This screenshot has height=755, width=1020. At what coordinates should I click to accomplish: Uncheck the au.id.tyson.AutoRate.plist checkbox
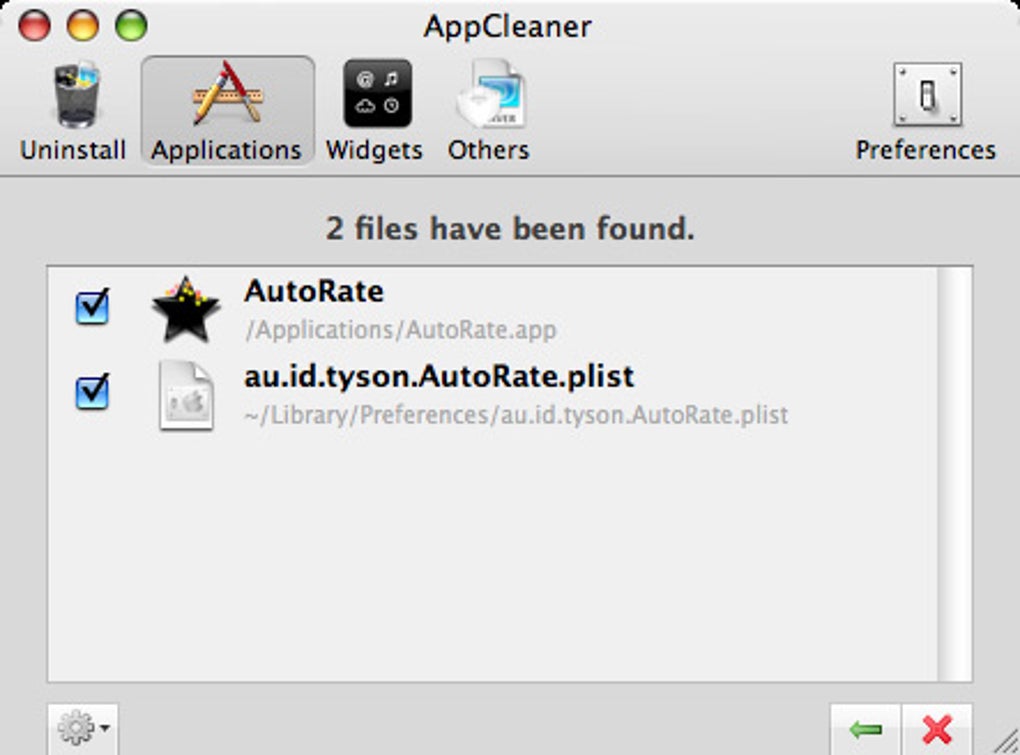(x=92, y=394)
